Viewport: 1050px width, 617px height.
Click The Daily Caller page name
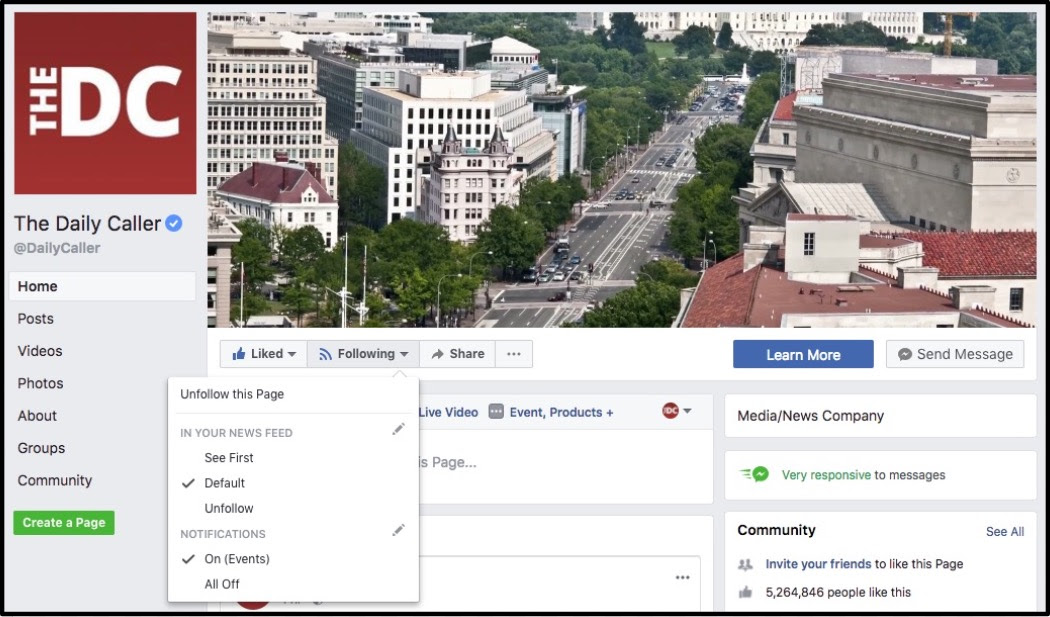(x=88, y=223)
